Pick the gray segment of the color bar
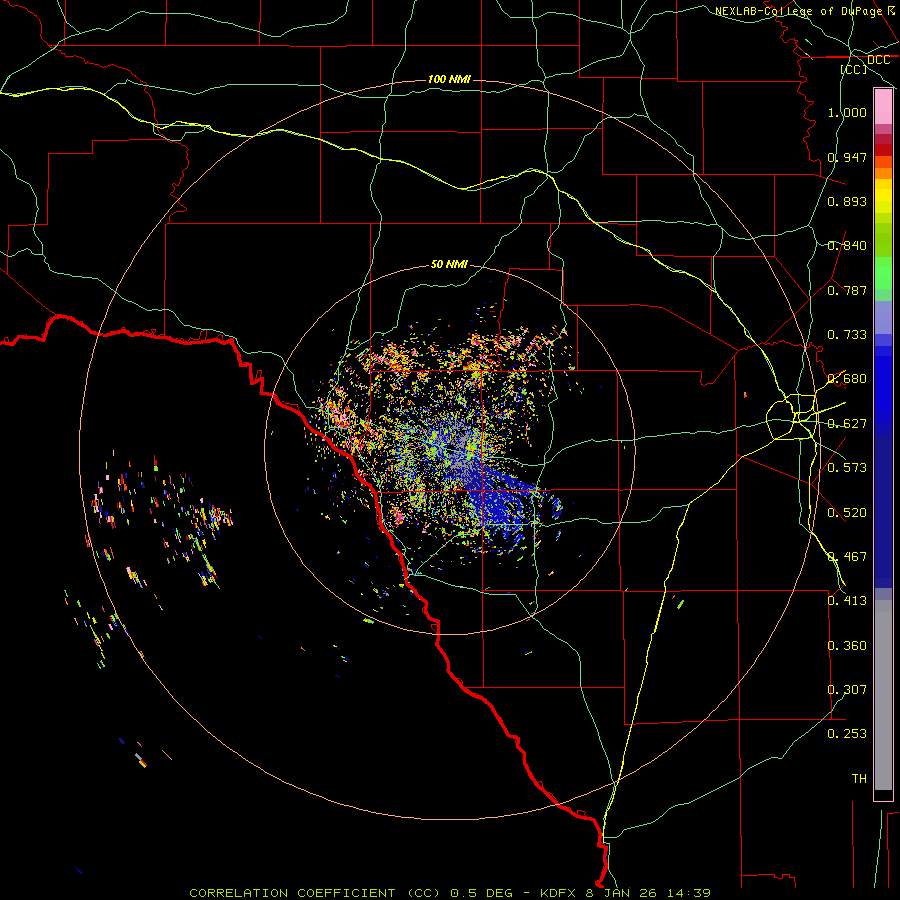 coord(883,695)
